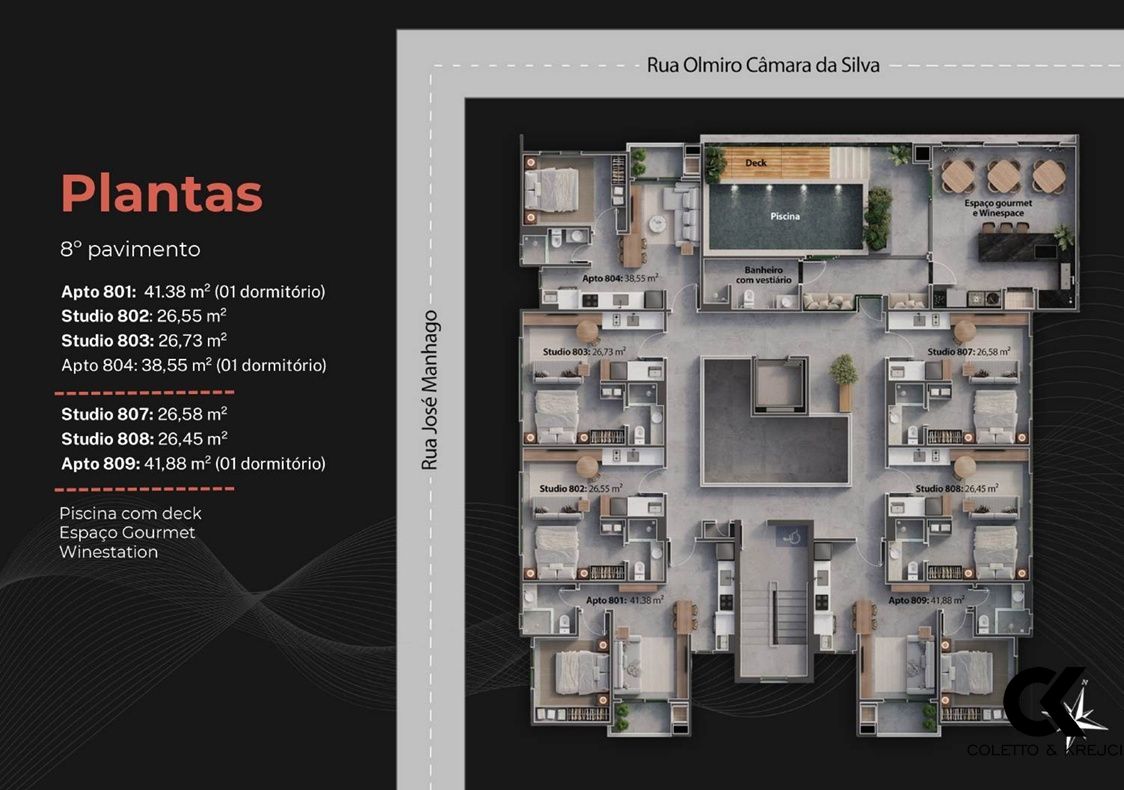Open the Studio 808 area listing
This screenshot has height=790, width=1124.
tap(143, 438)
